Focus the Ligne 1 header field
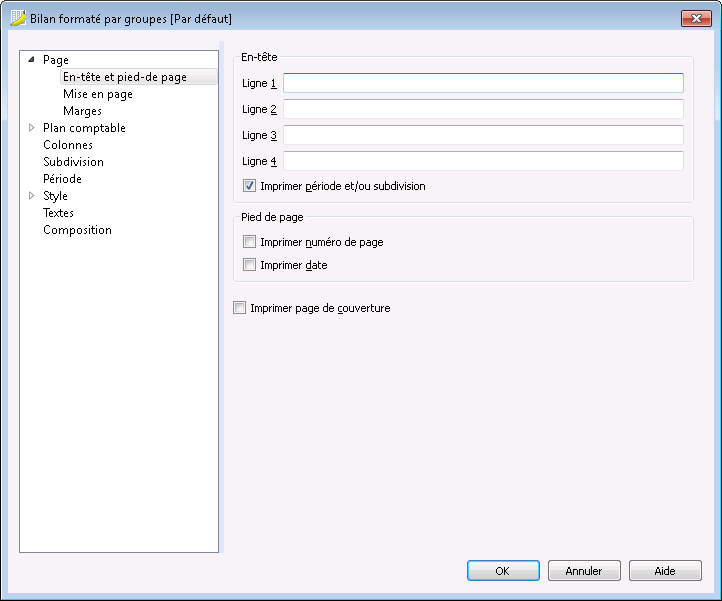Viewport: 722px width, 601px height. (x=483, y=83)
